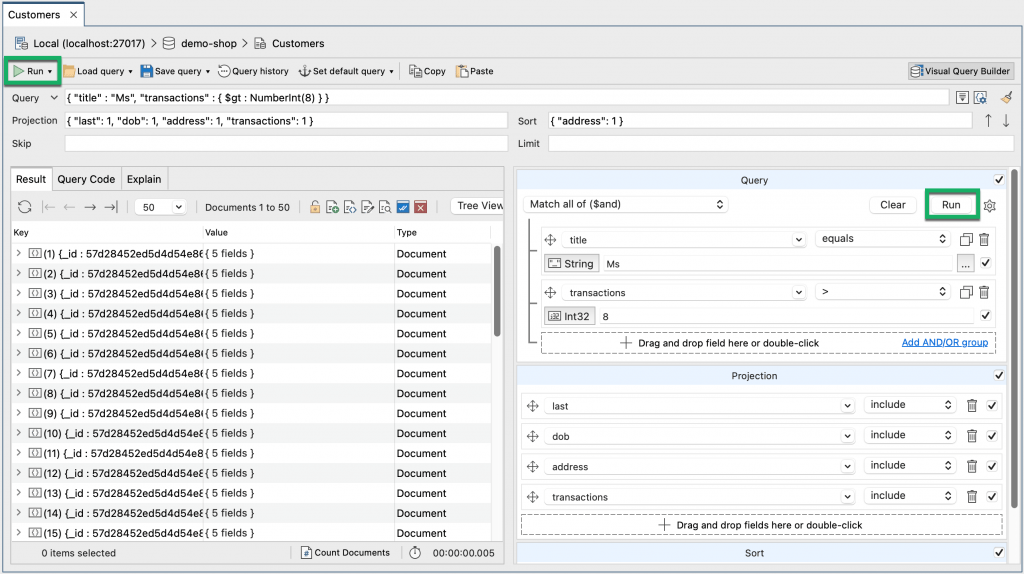
Task: Open the Explain tab
Action: pos(144,179)
